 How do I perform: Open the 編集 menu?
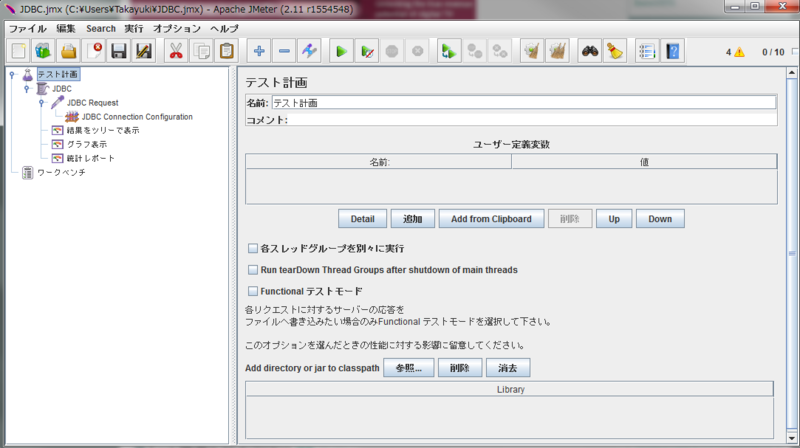point(66,29)
